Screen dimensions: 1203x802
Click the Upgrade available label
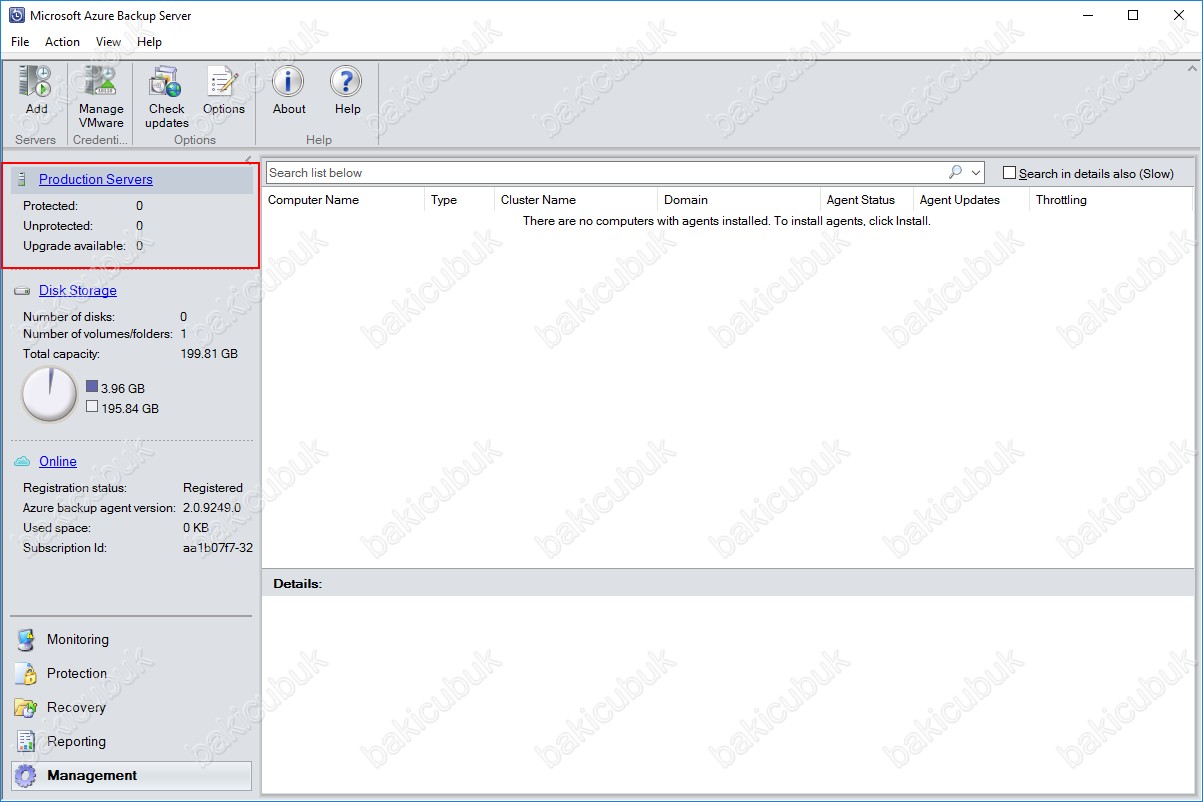pyautogui.click(x=74, y=246)
